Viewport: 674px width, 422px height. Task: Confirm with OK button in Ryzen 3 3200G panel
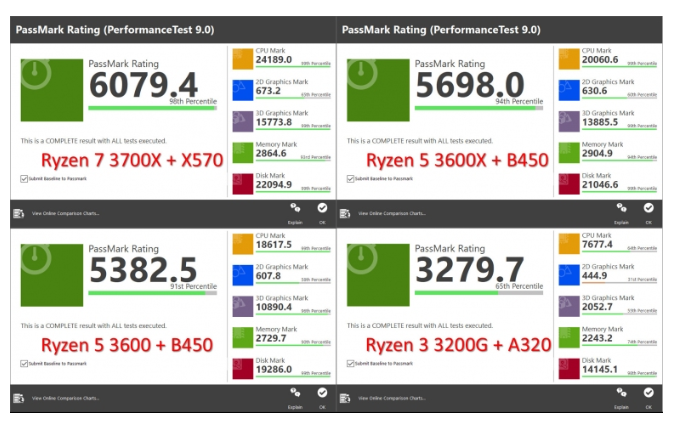pyautogui.click(x=648, y=393)
